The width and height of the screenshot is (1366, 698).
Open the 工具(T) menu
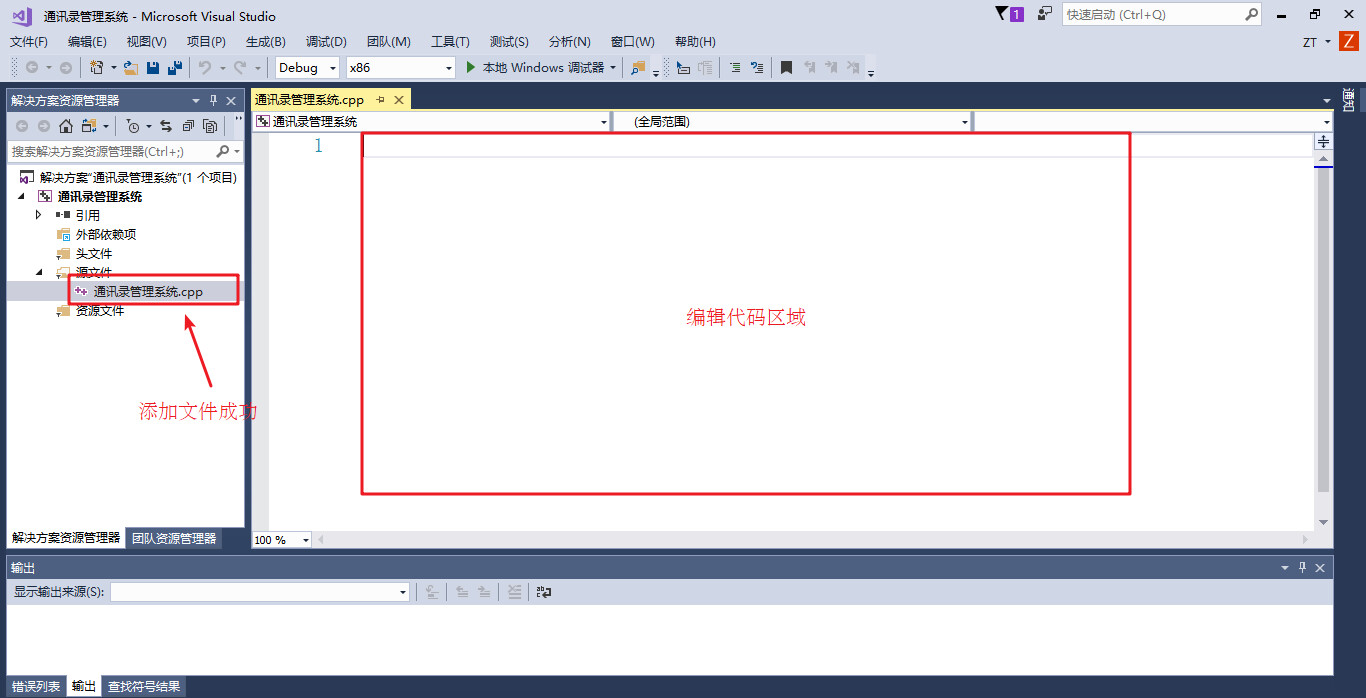click(x=450, y=42)
